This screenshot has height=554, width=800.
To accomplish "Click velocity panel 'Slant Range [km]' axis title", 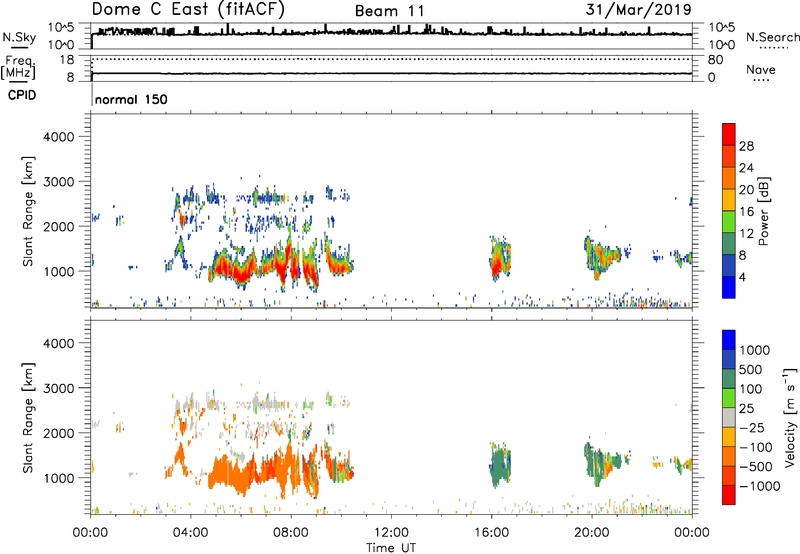I will click(28, 418).
